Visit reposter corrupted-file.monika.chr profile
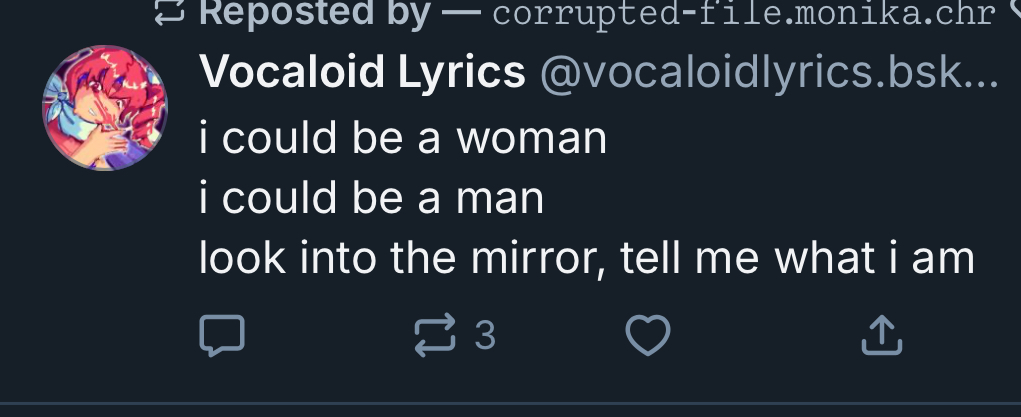Screen dimensions: 1021x417 point(743,13)
